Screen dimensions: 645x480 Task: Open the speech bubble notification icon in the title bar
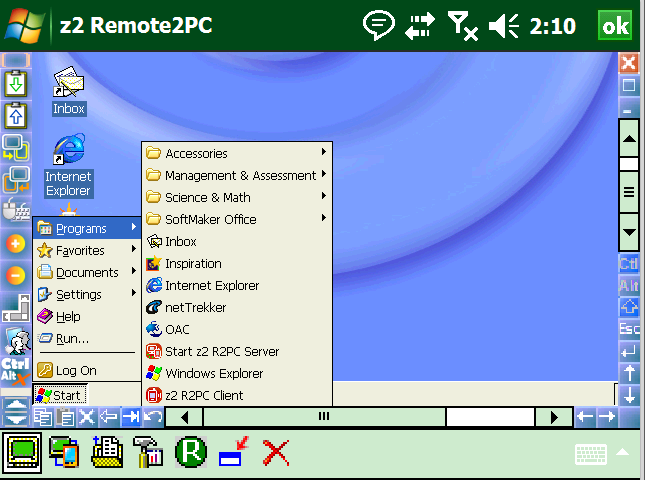coord(378,25)
